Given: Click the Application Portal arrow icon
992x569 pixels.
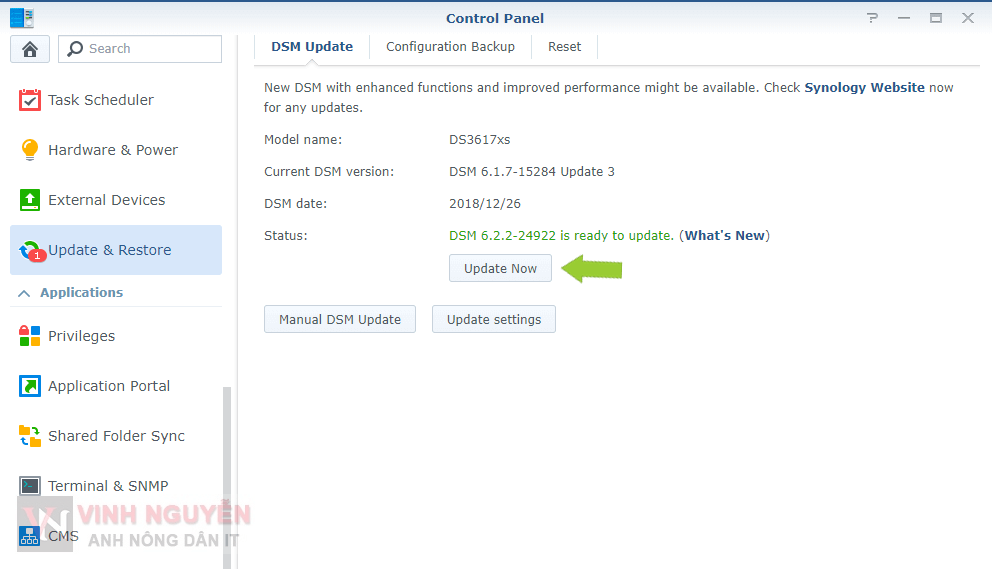Looking at the screenshot, I should (30, 386).
